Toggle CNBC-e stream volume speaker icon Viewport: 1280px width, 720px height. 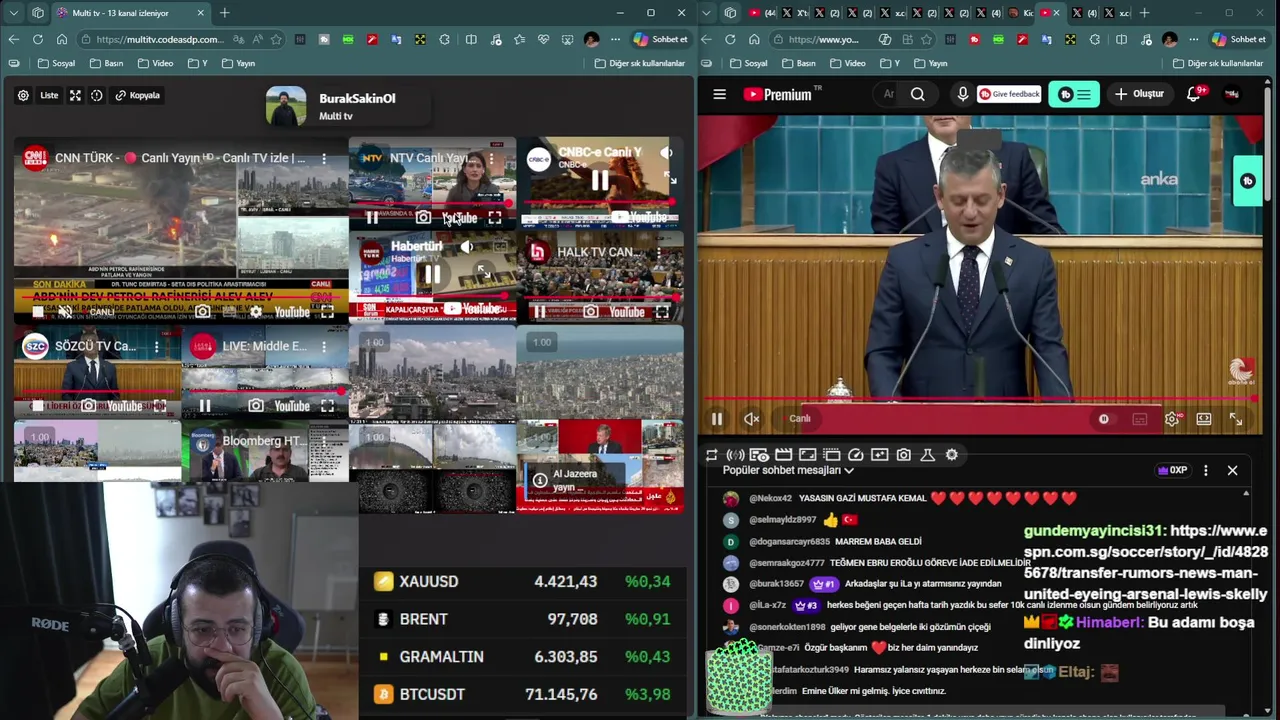click(666, 153)
